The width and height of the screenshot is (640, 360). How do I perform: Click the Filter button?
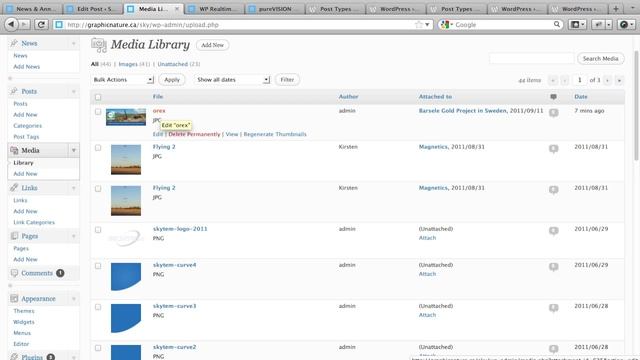(x=287, y=80)
